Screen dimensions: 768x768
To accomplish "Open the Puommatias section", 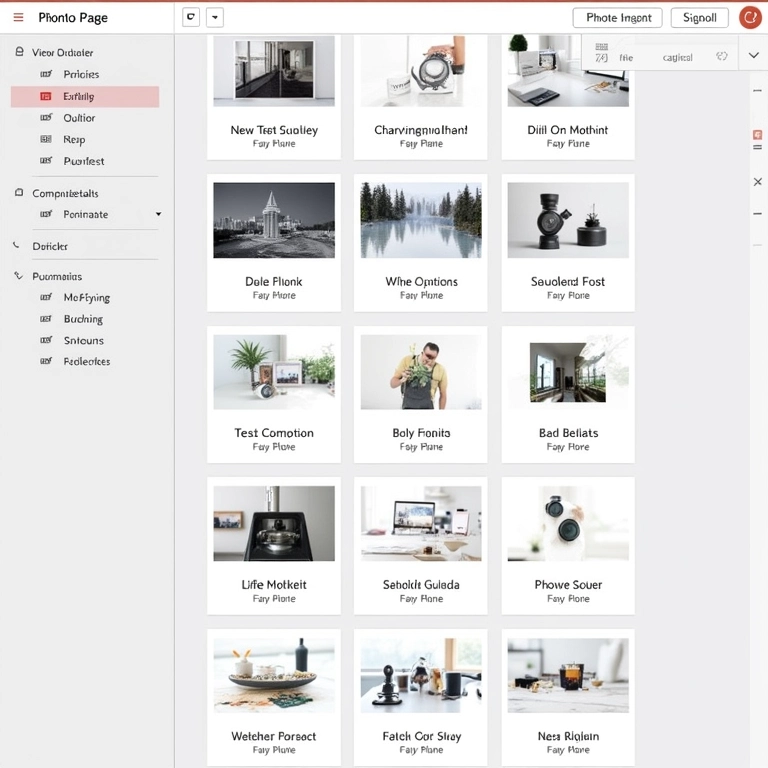I will tap(57, 276).
